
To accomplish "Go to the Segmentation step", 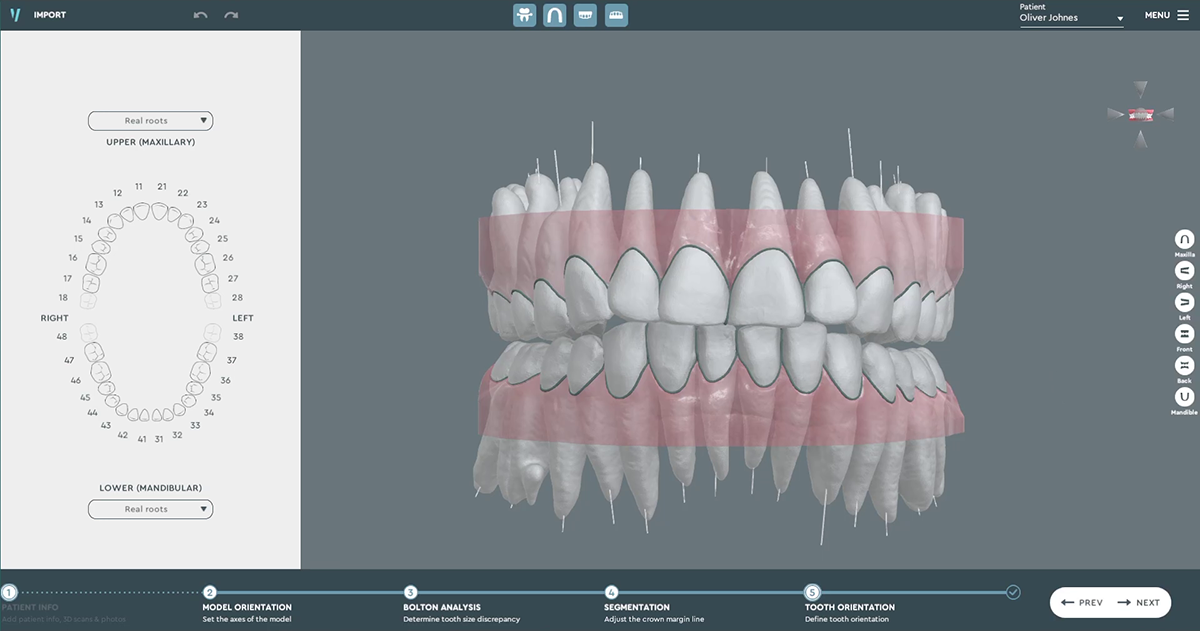I will pos(637,607).
